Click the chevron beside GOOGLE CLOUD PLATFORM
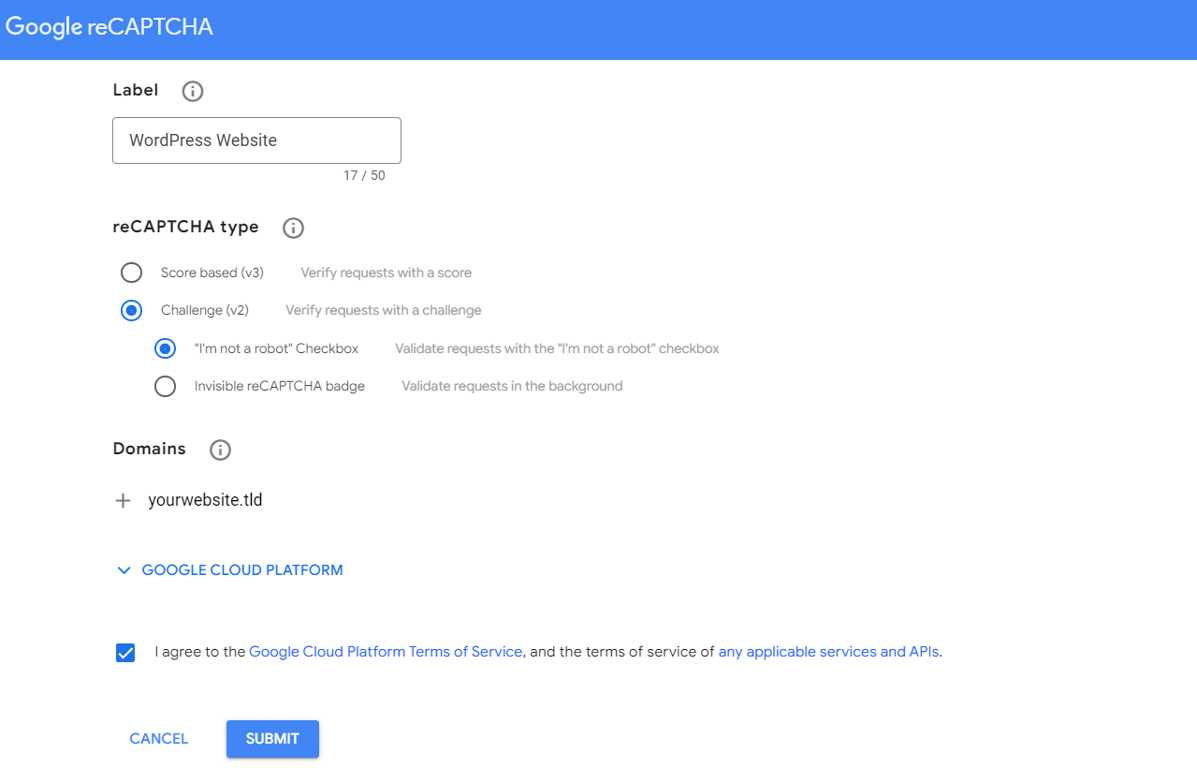The height and width of the screenshot is (768, 1197). click(x=123, y=569)
